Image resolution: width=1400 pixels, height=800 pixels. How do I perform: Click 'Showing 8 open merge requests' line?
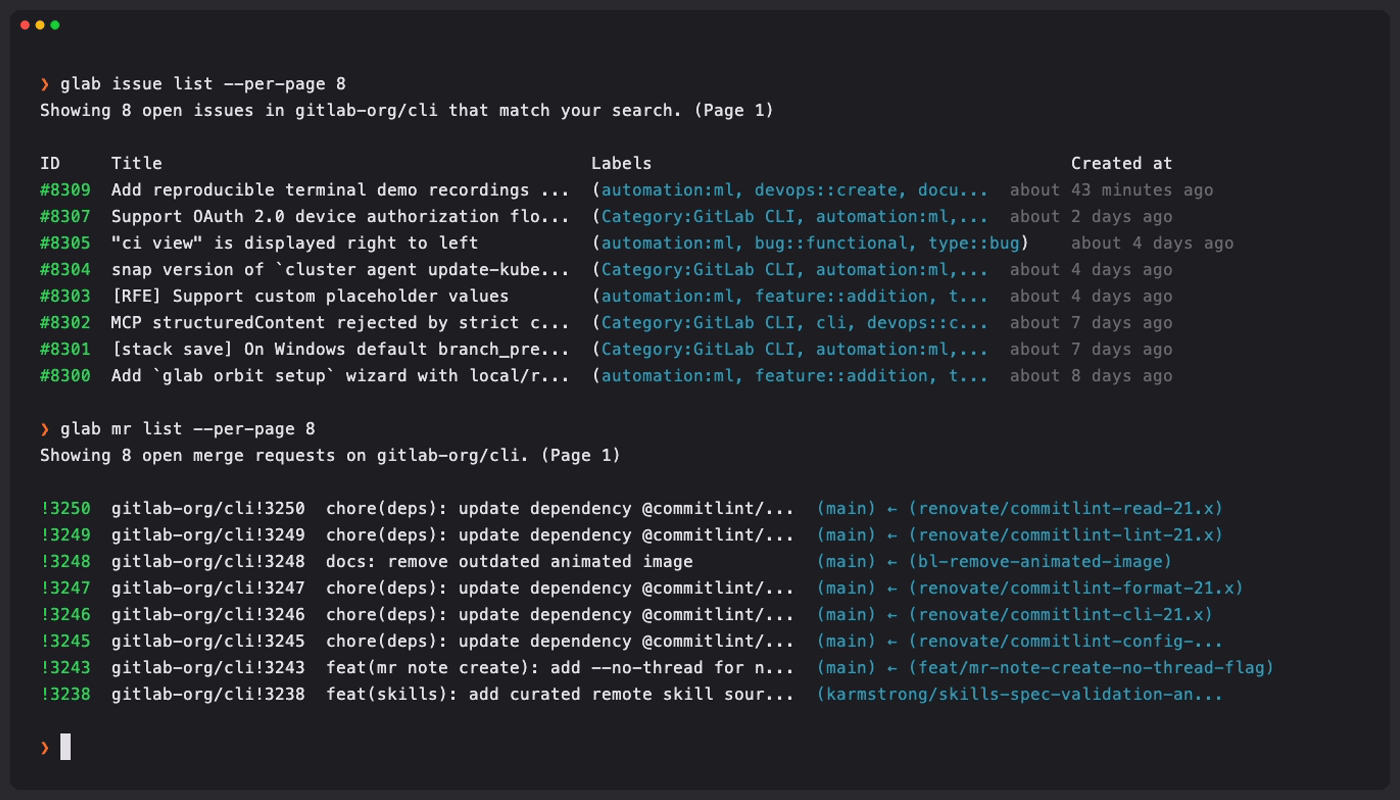pos(330,455)
